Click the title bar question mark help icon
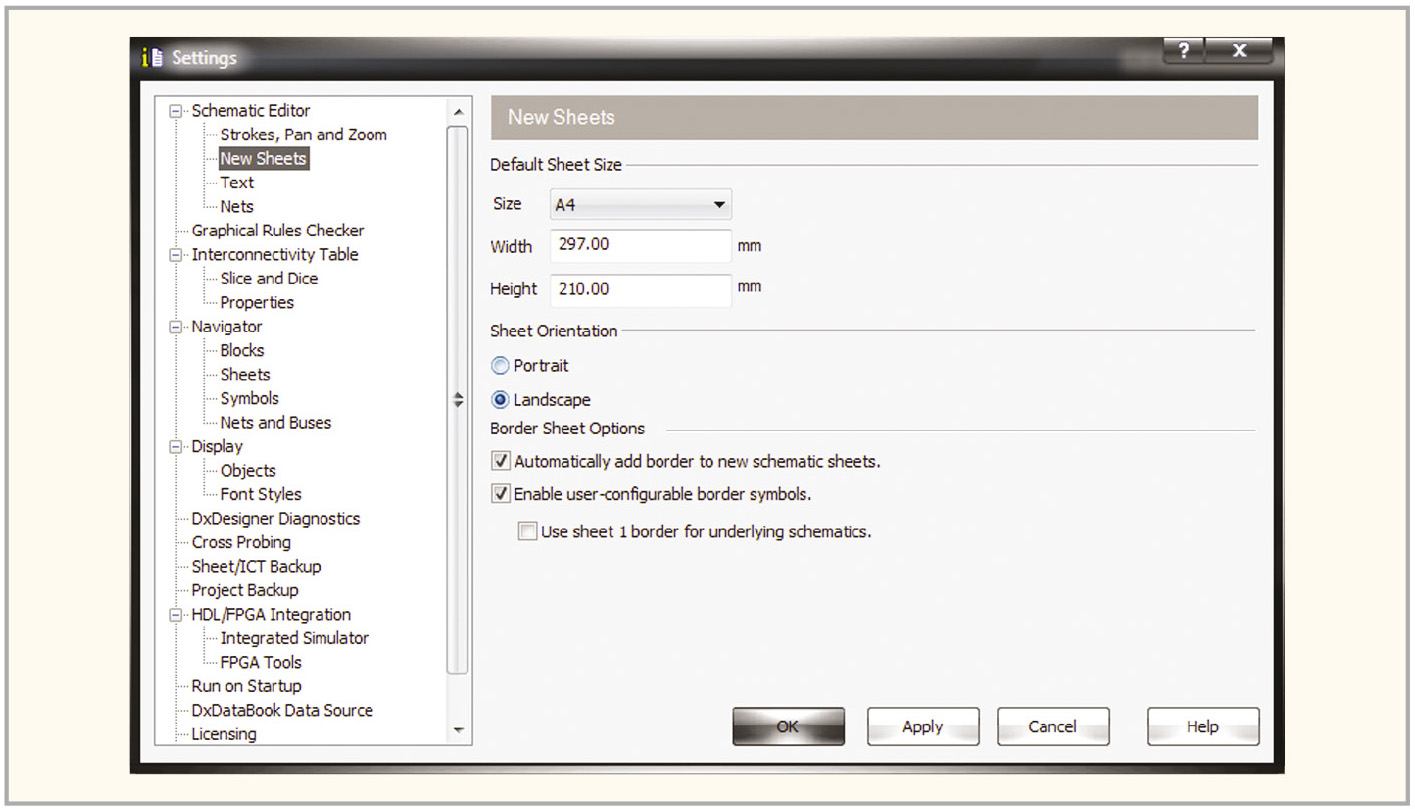Image resolution: width=1415 pixels, height=809 pixels. click(x=1183, y=52)
